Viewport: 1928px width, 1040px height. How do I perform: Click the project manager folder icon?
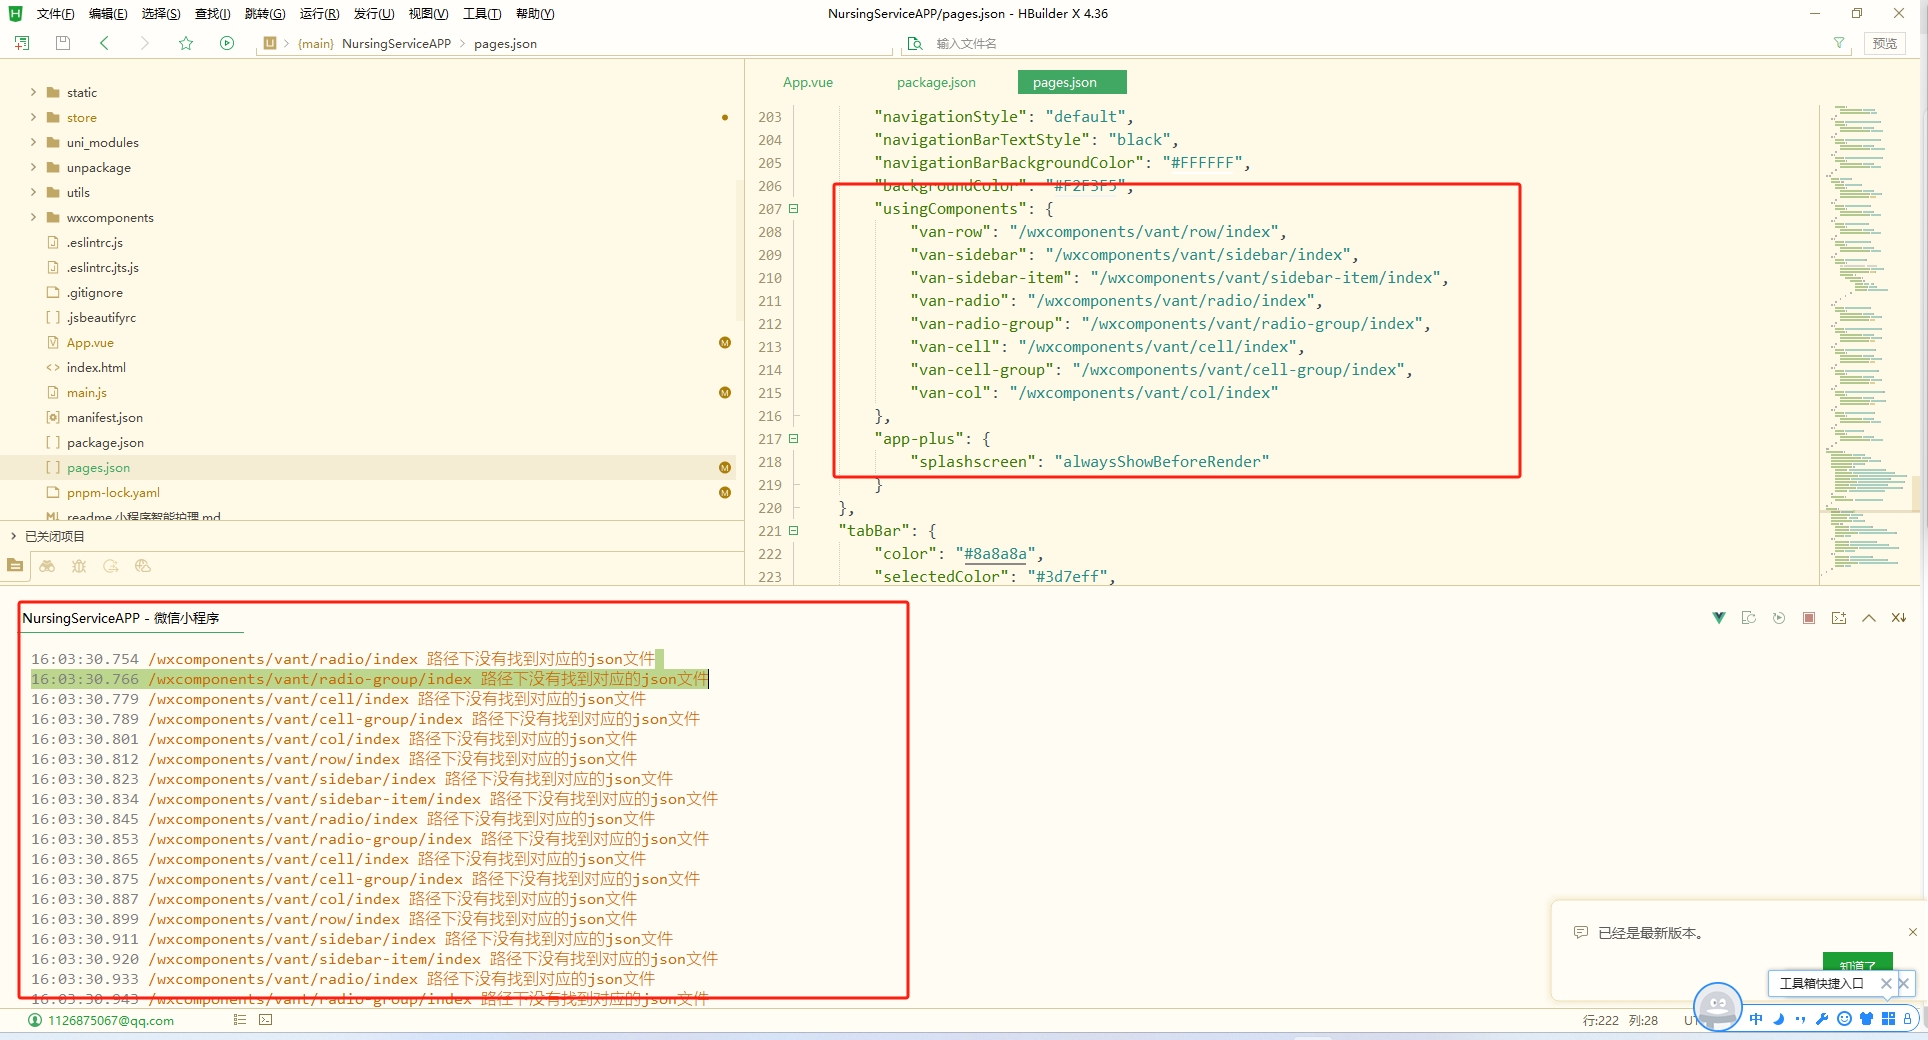15,566
